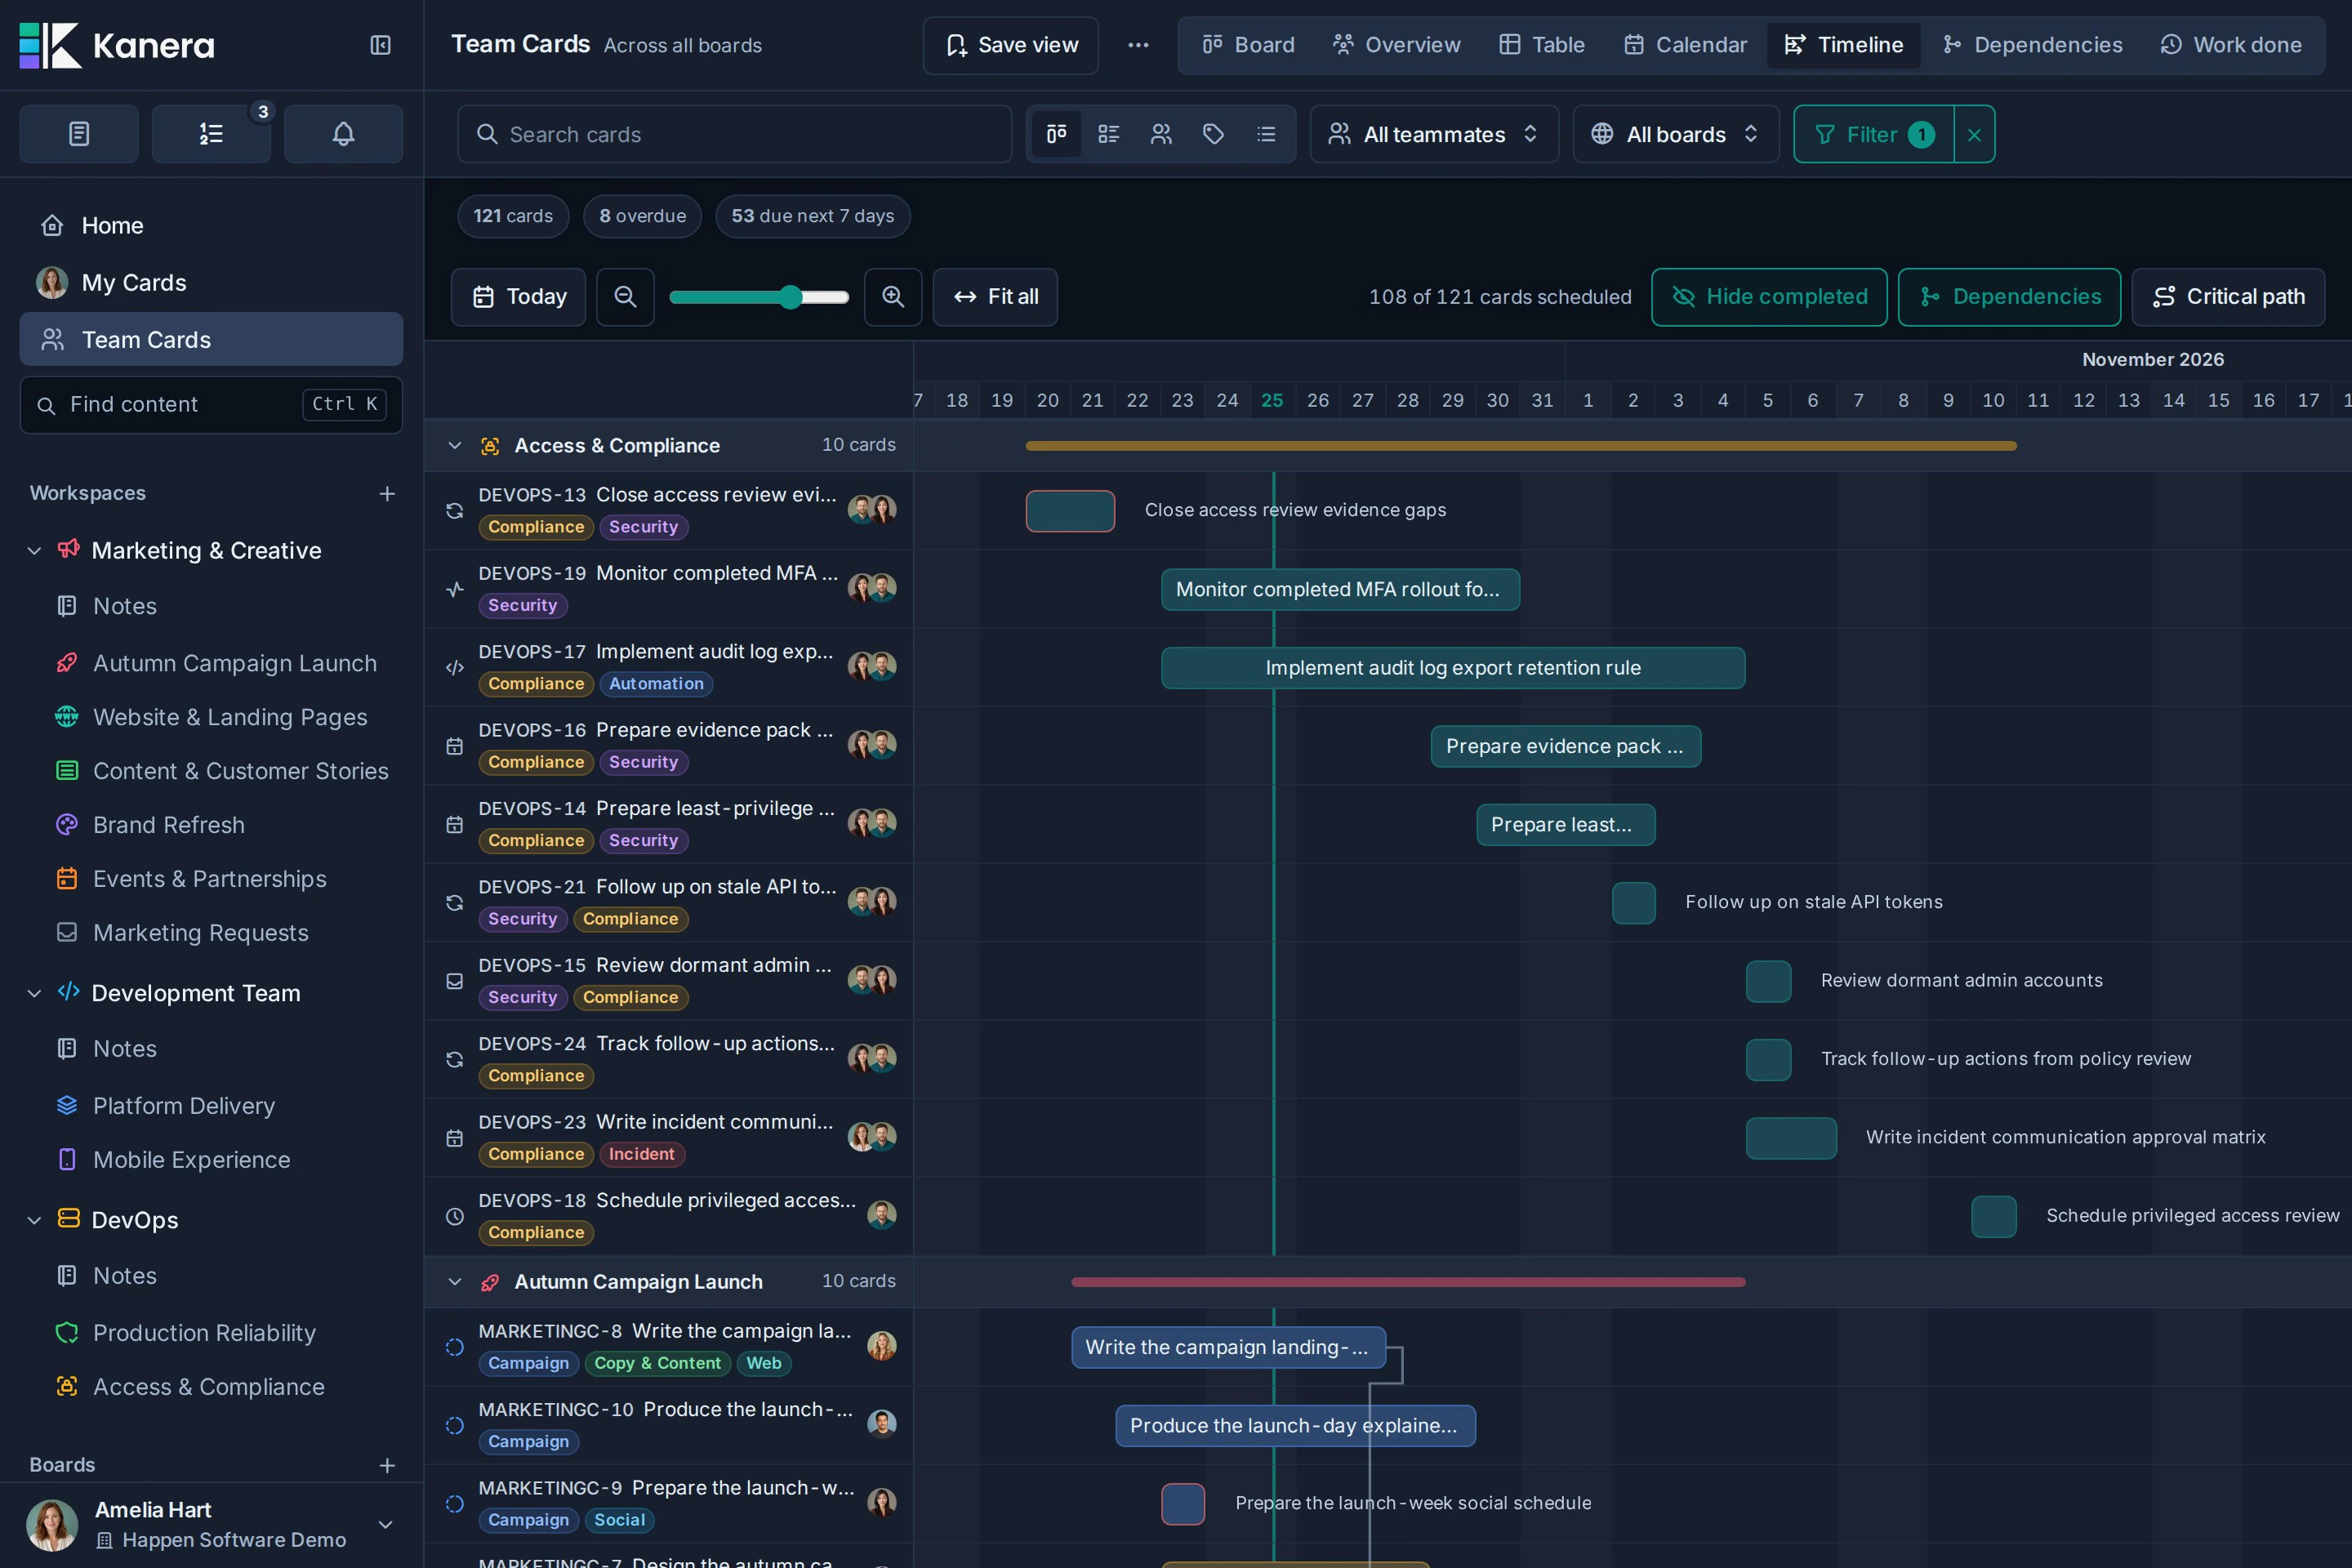Viewport: 2352px width, 1568px height.
Task: Click the Search cards field
Action: pyautogui.click(x=734, y=134)
